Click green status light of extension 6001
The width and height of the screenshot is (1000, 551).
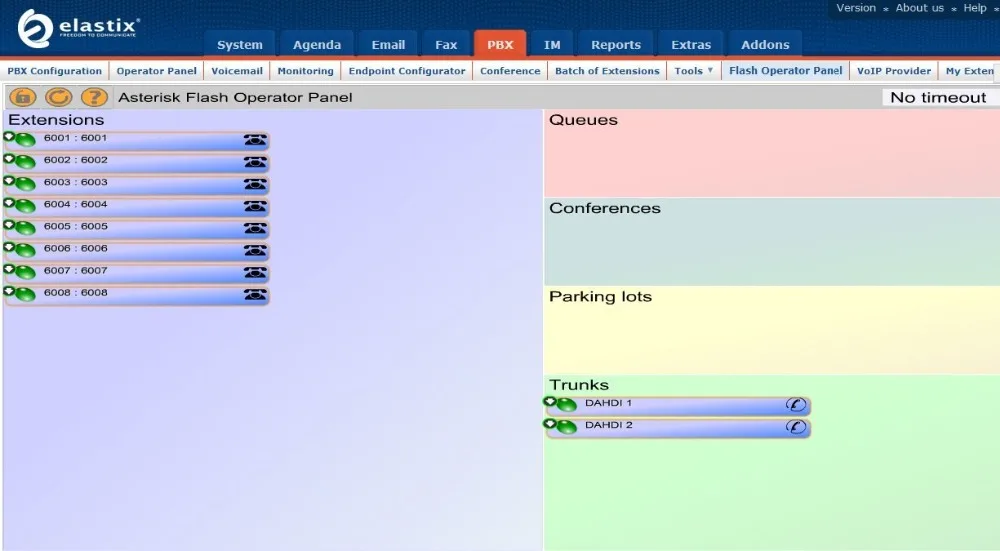click(26, 140)
